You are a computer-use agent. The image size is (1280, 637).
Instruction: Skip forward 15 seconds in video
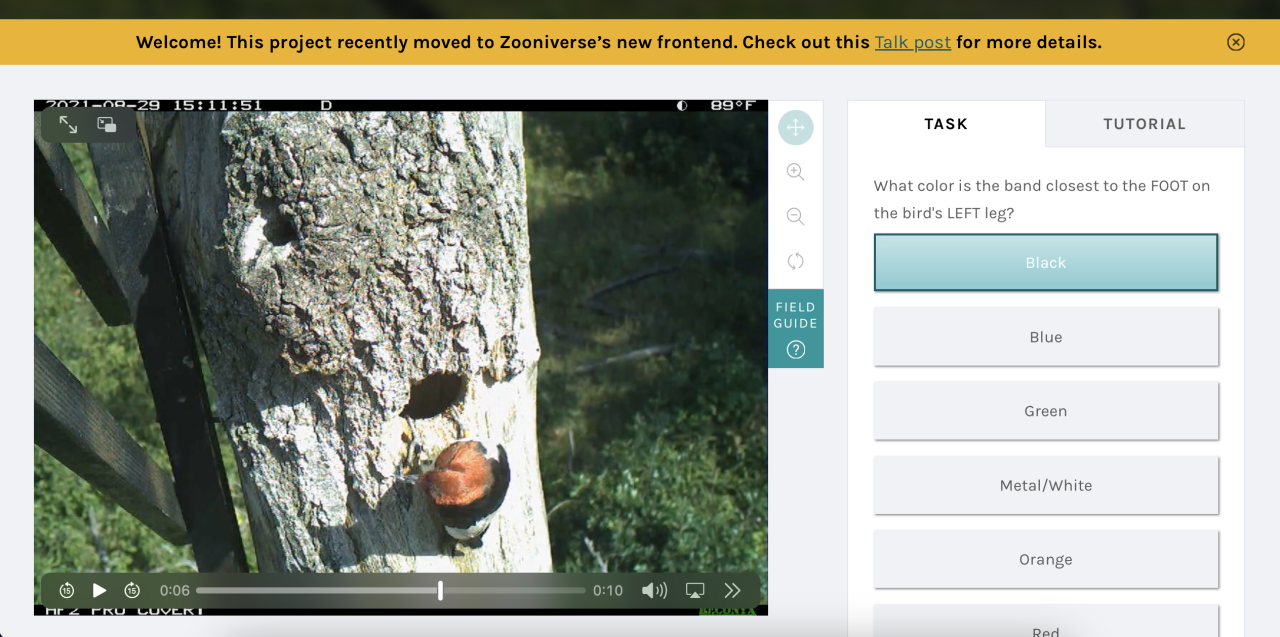(132, 590)
